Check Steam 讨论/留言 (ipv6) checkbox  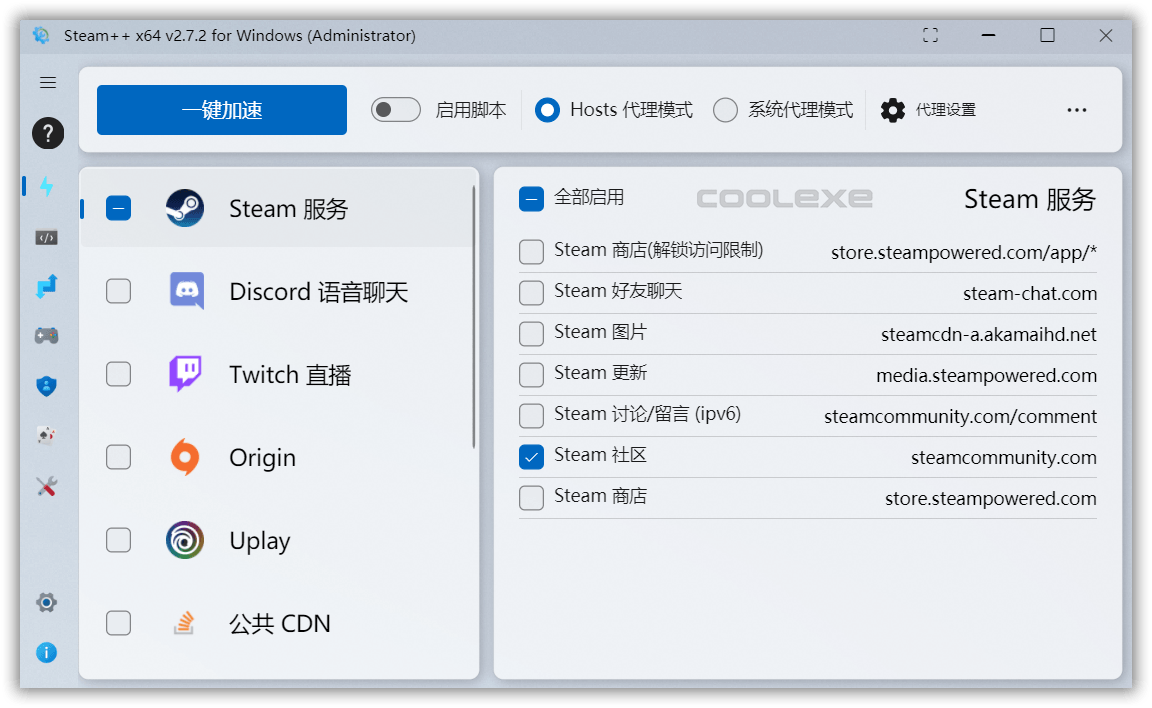(x=531, y=416)
